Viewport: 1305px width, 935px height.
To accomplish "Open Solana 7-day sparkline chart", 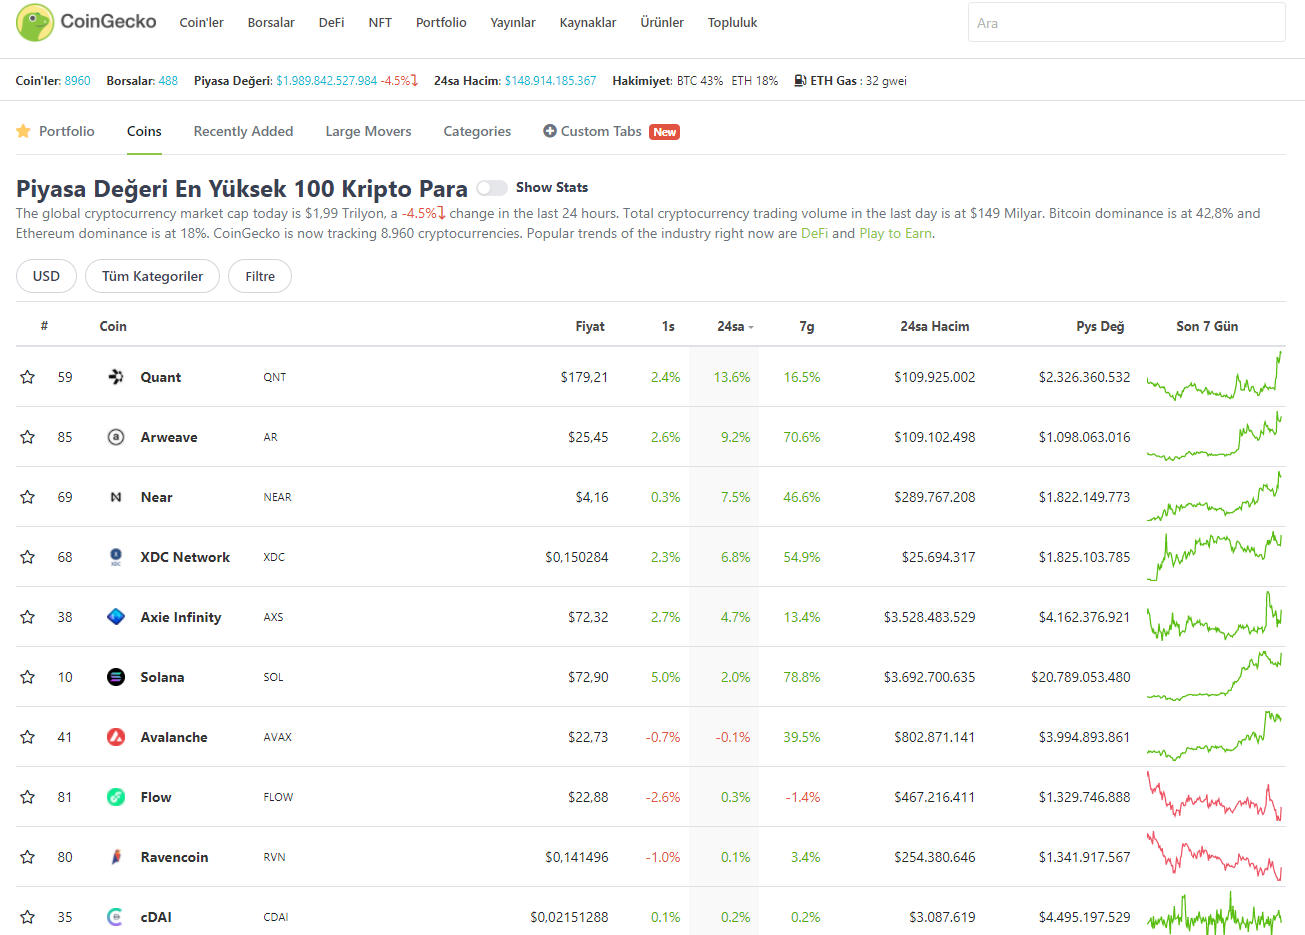I will tap(1214, 677).
